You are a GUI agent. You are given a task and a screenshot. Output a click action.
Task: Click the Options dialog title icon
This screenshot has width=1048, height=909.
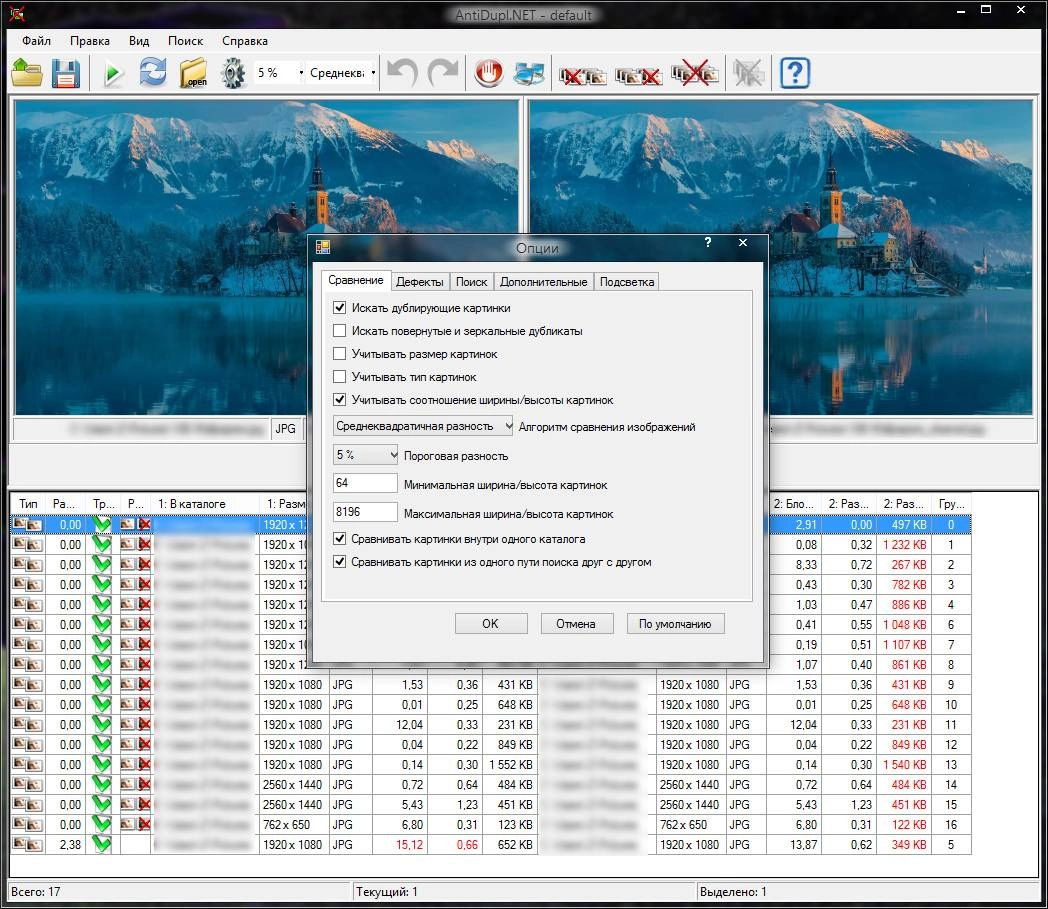tap(323, 247)
